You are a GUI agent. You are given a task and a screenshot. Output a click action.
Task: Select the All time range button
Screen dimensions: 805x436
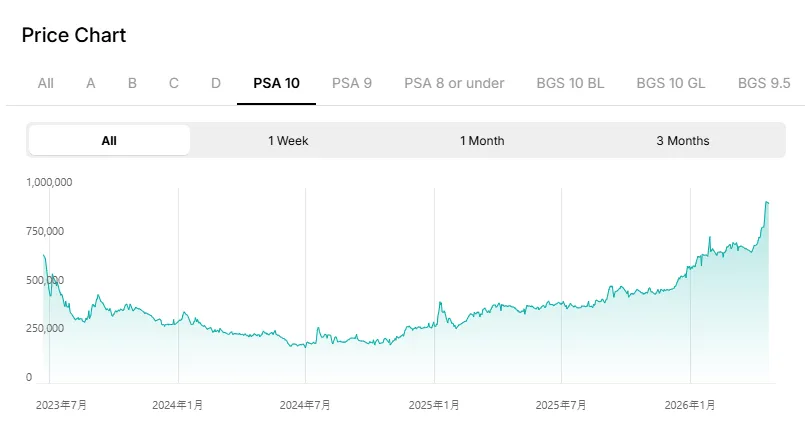pyautogui.click(x=109, y=141)
